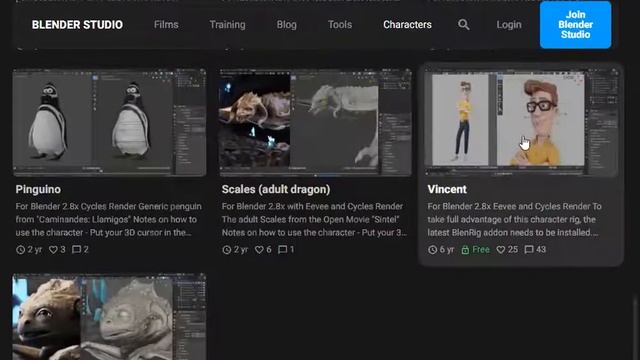Click the Login link

click(x=509, y=25)
